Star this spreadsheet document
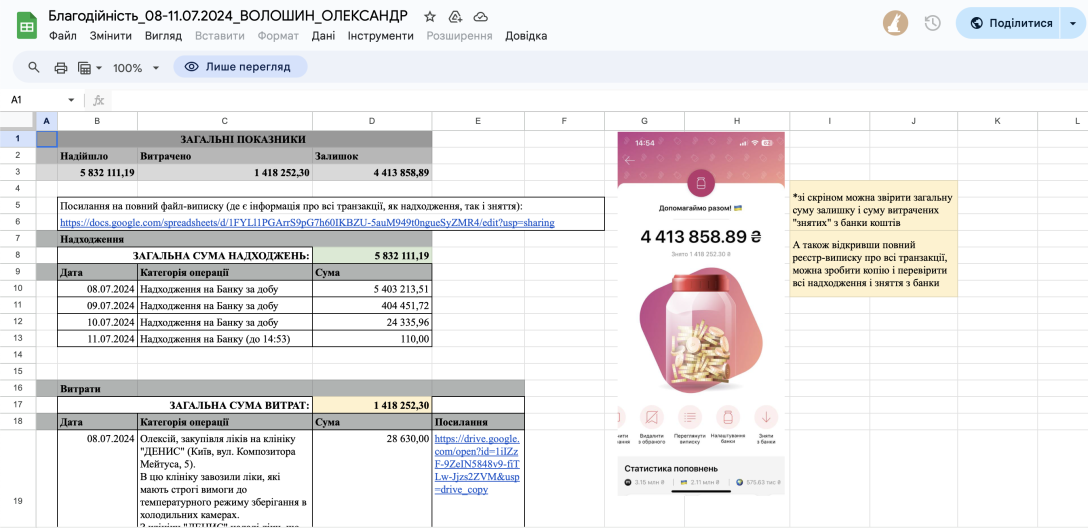Screen dimensions: 1088x528 430,16
